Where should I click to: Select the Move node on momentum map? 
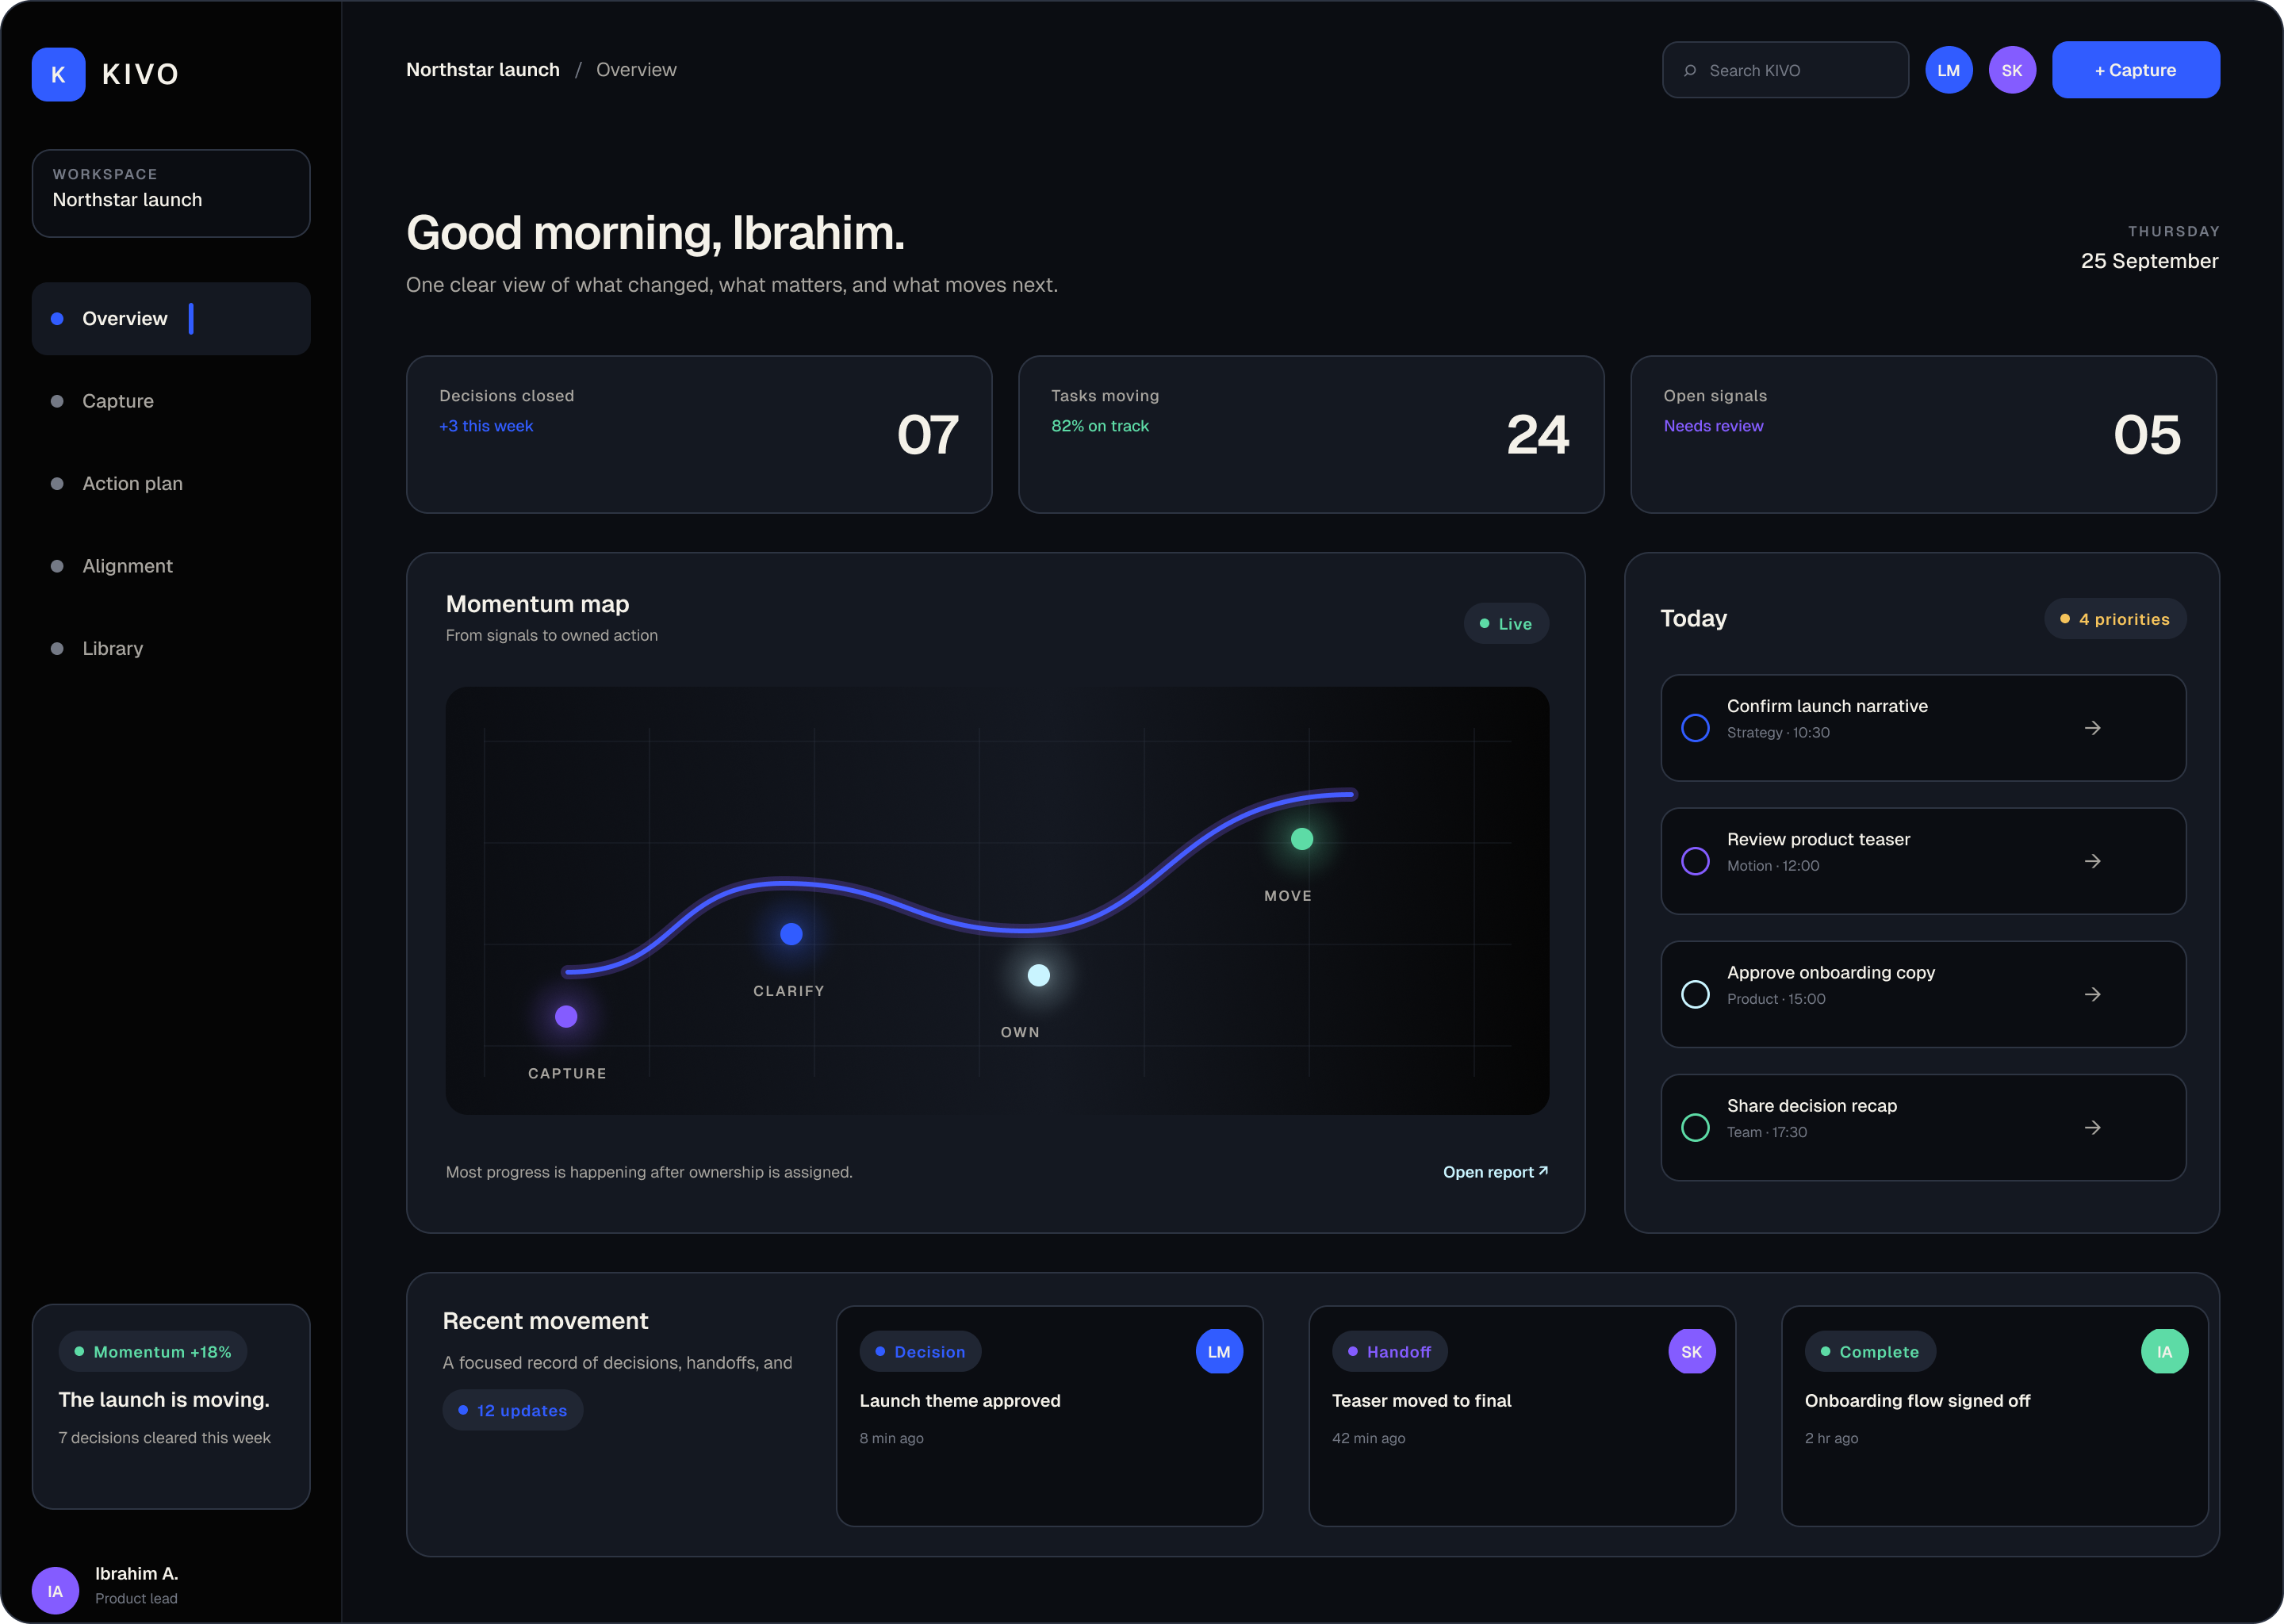tap(1301, 839)
